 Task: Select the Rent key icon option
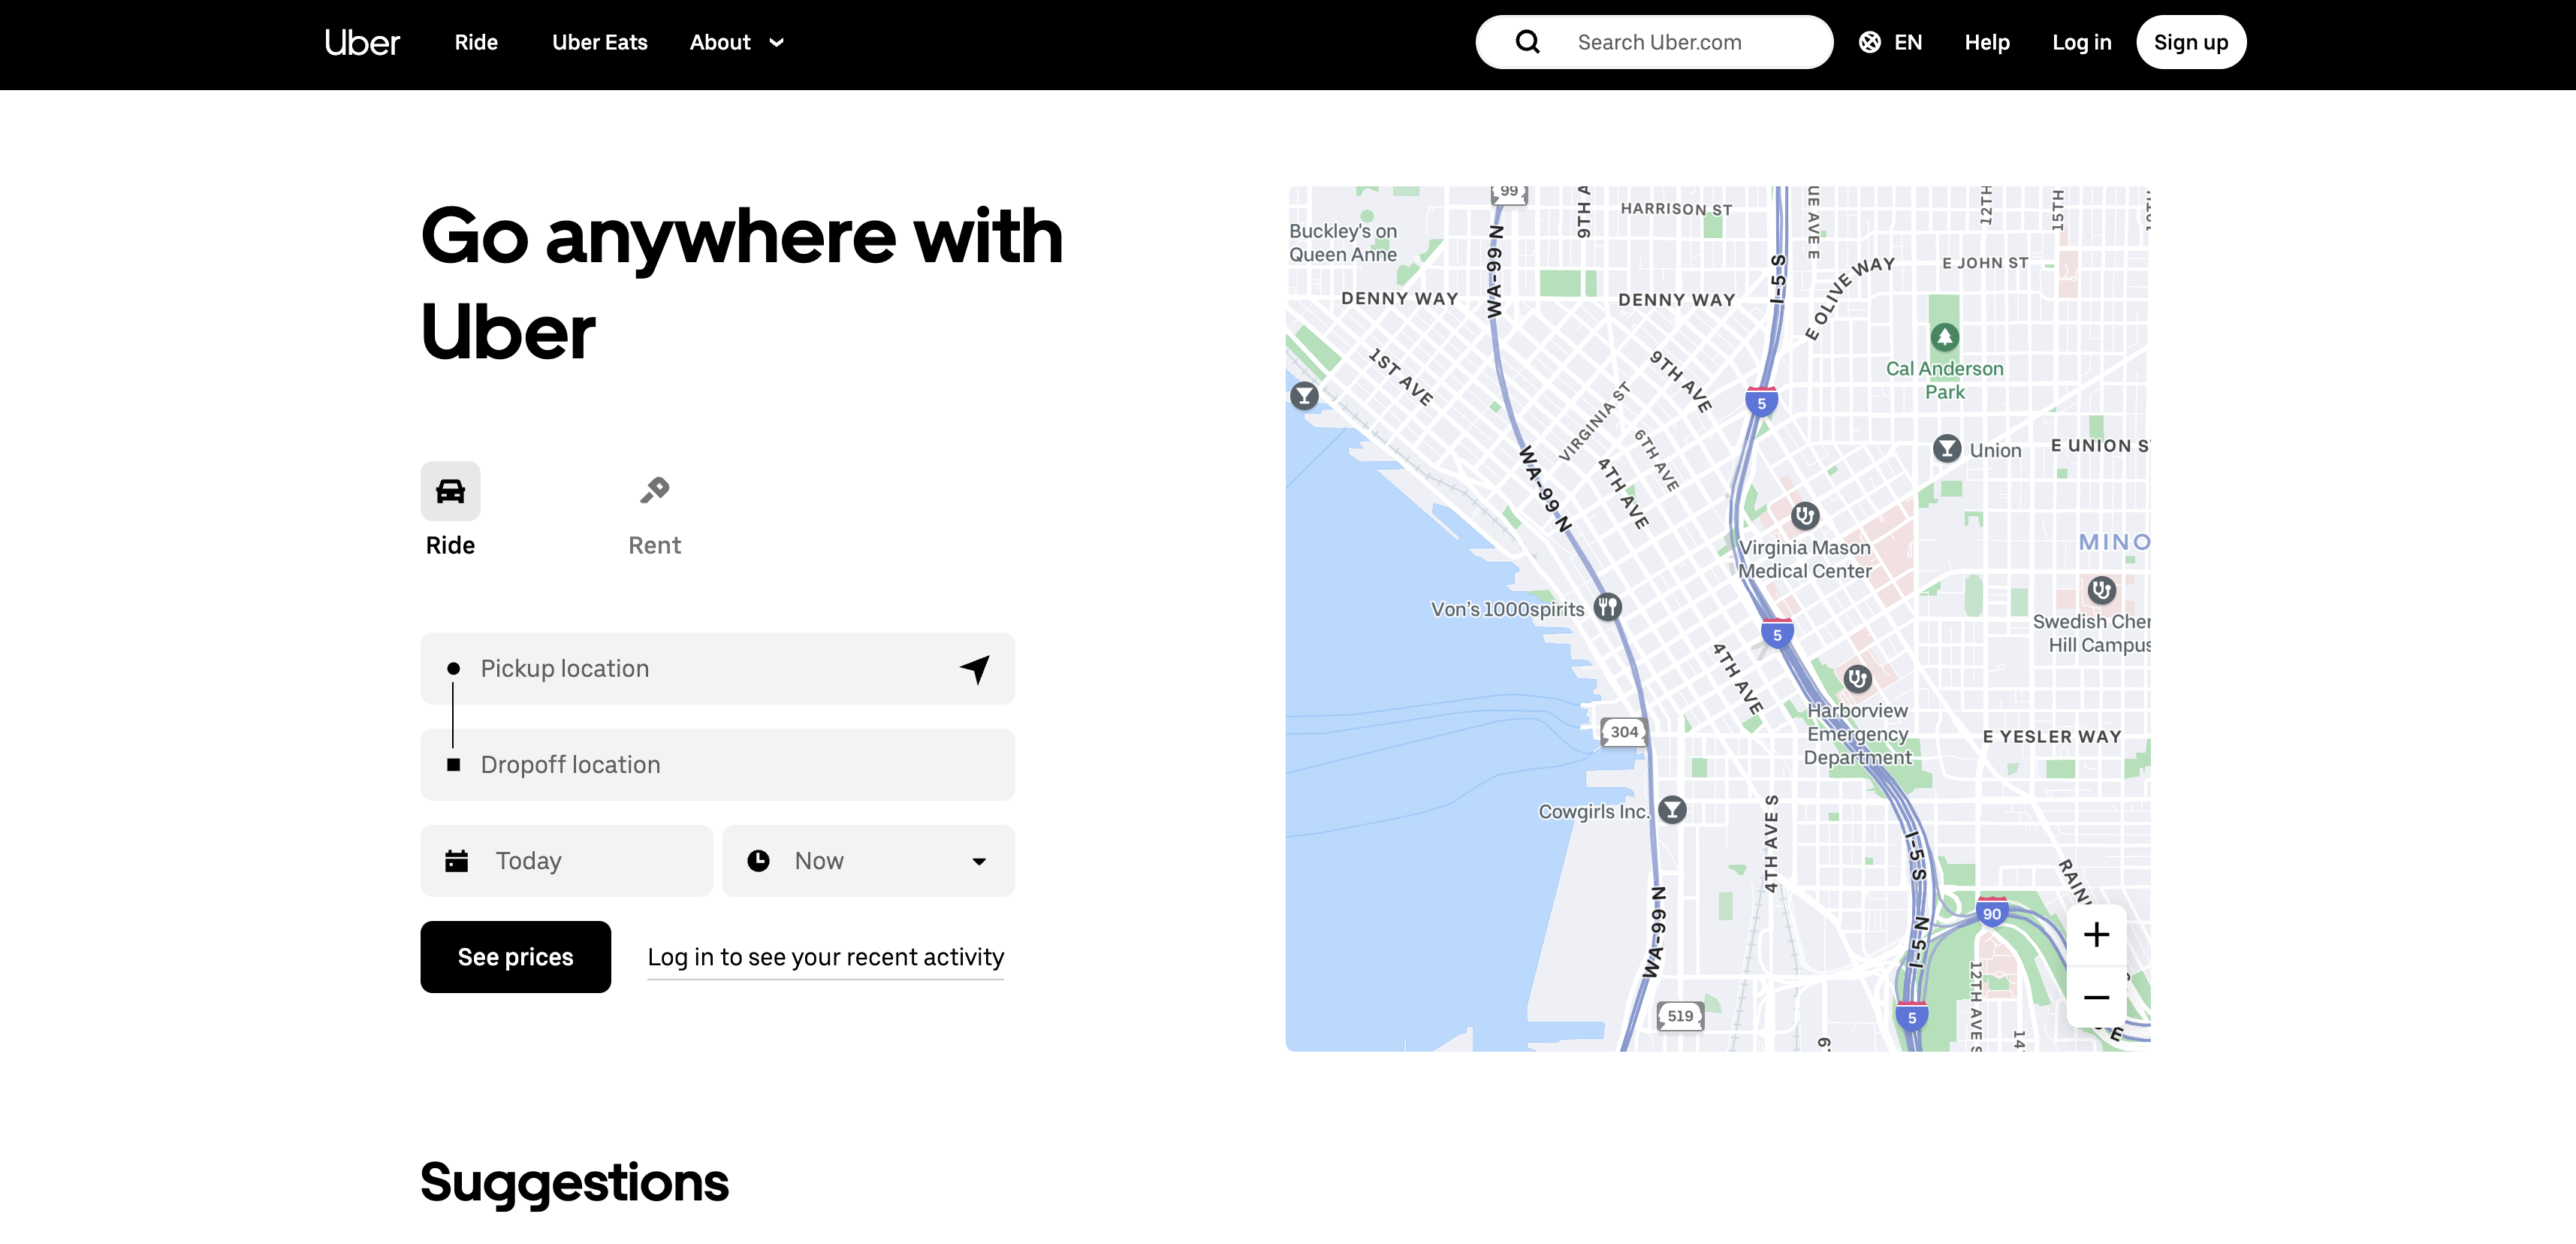(654, 491)
